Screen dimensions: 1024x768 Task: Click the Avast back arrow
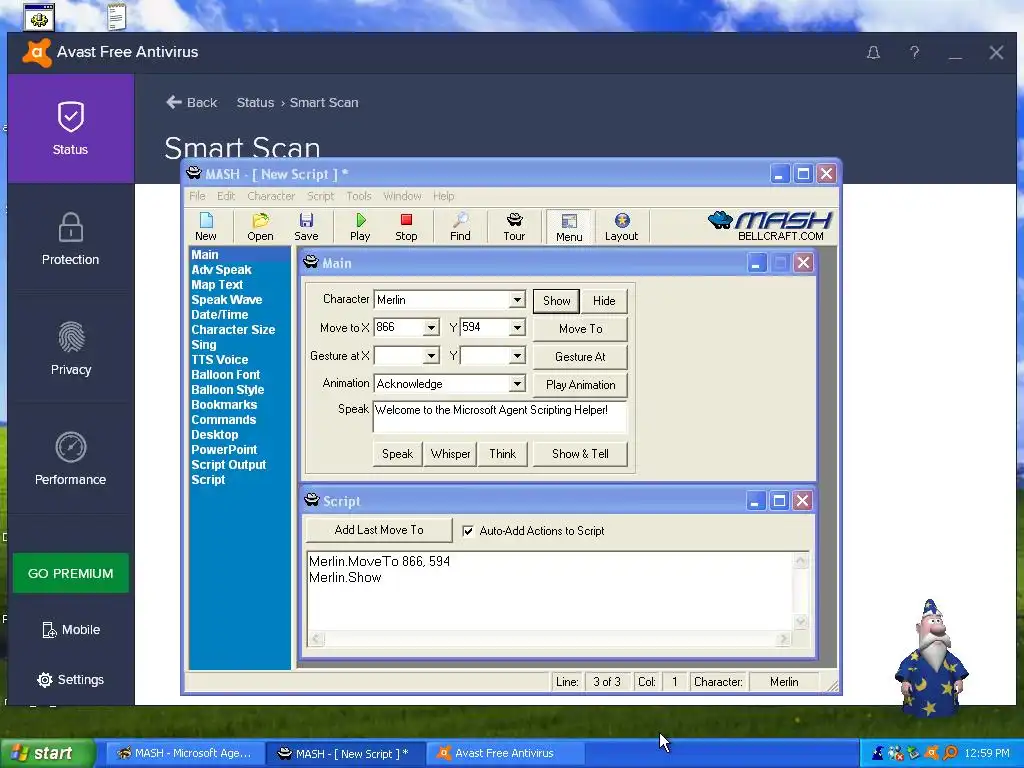pyautogui.click(x=174, y=102)
